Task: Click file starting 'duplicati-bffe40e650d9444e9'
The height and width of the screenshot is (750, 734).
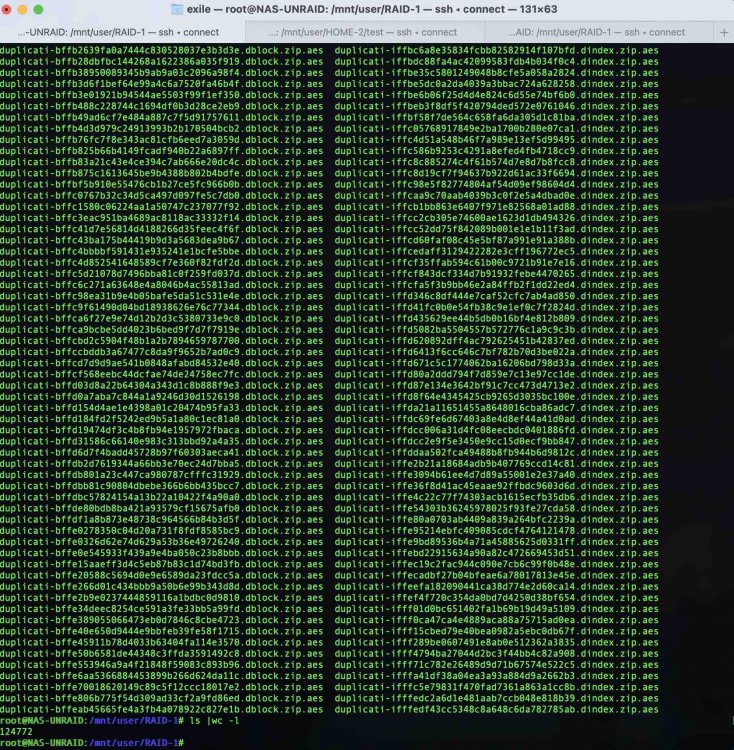Action: (162, 631)
